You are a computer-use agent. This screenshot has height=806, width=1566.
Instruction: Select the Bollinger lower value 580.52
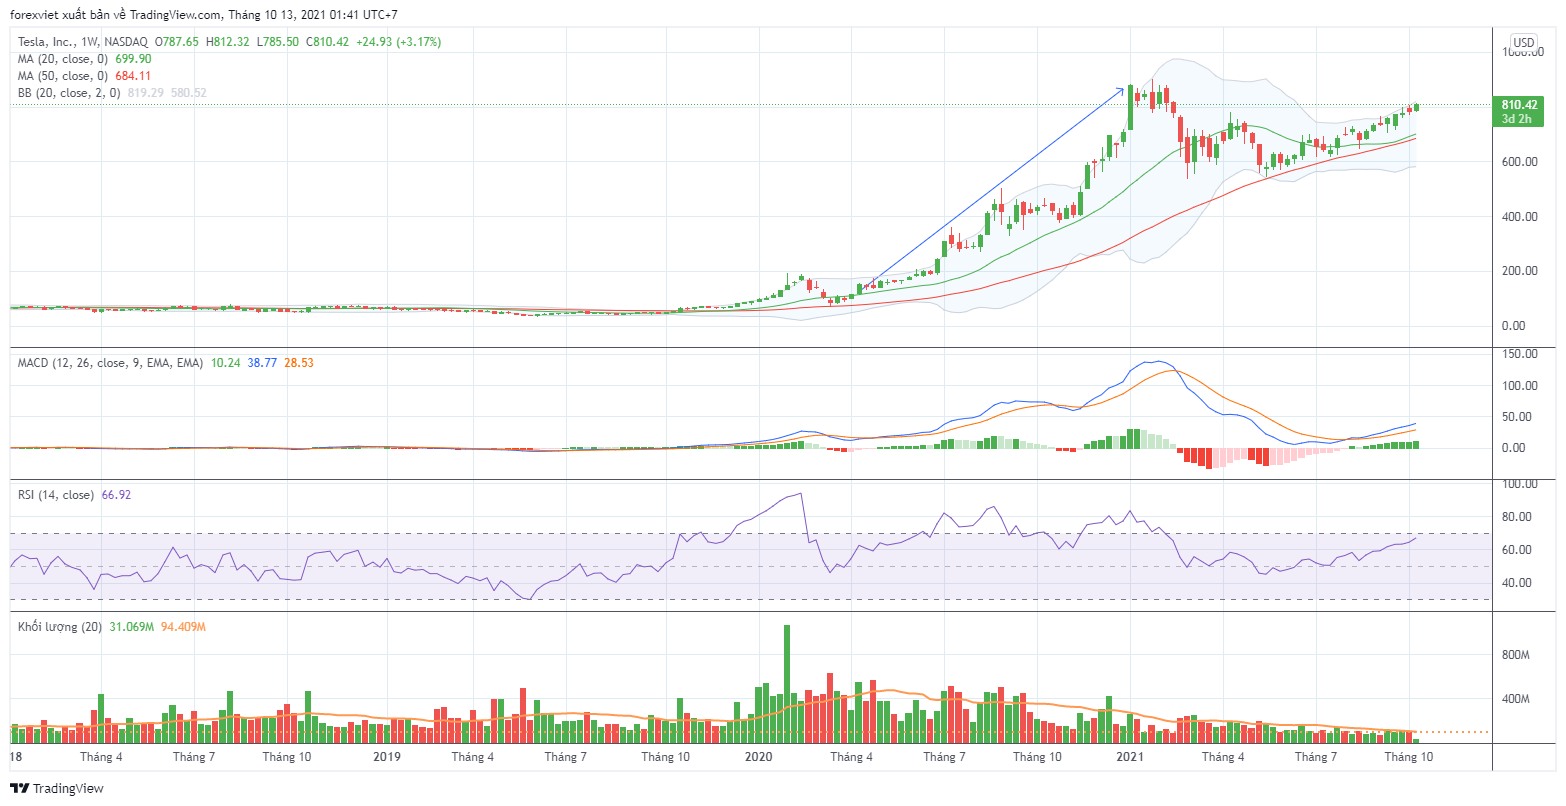188,93
